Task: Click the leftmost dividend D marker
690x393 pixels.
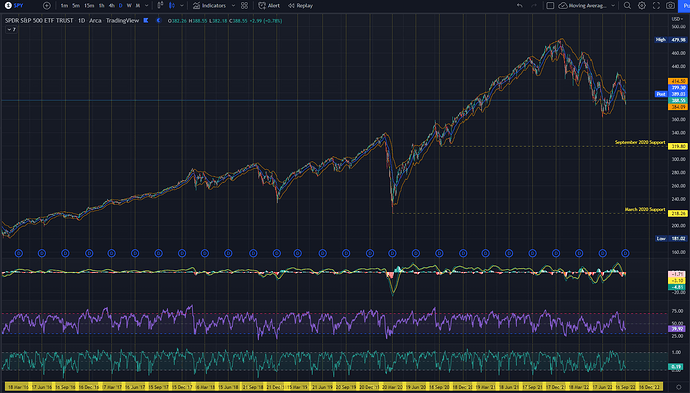Action: pyautogui.click(x=18, y=253)
